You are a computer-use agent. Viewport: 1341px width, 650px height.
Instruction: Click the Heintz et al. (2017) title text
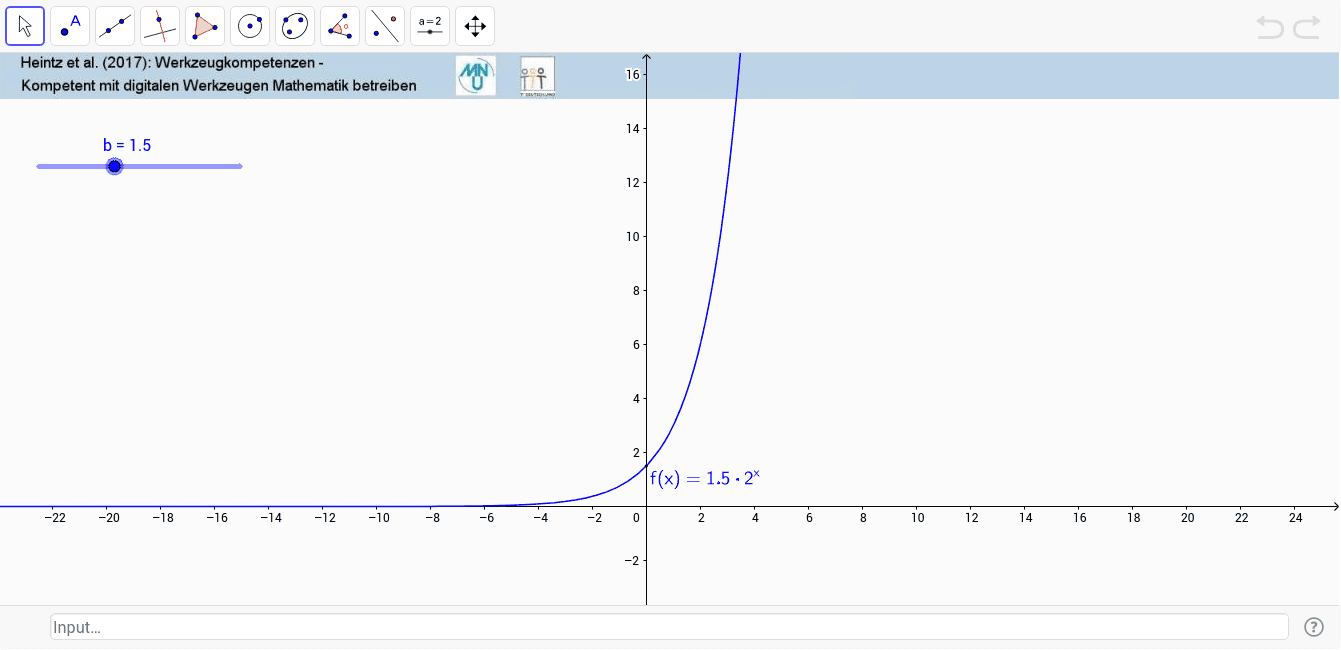point(173,62)
